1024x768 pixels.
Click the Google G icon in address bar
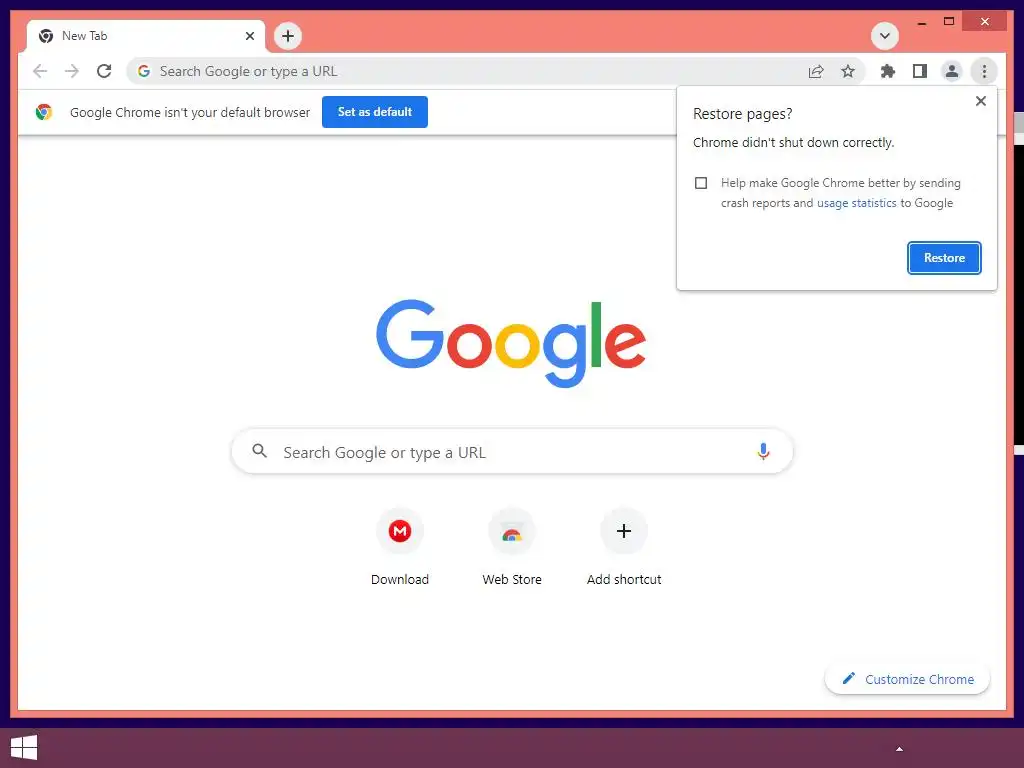pyautogui.click(x=144, y=71)
